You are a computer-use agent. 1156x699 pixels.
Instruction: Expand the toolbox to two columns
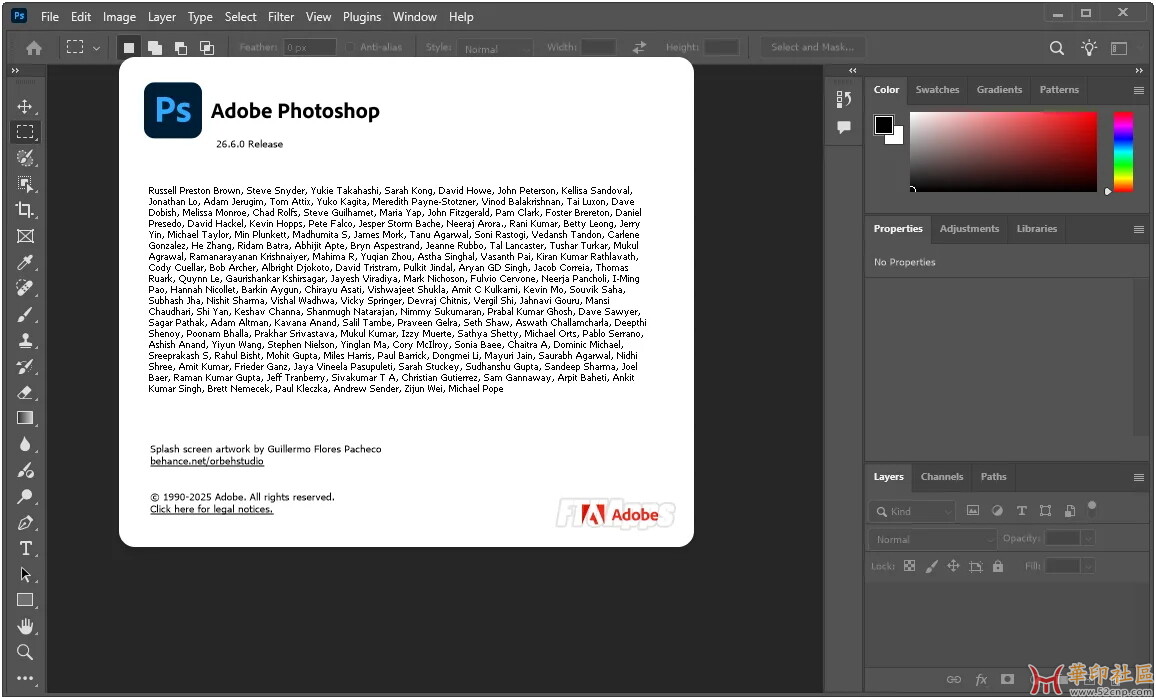coord(15,70)
